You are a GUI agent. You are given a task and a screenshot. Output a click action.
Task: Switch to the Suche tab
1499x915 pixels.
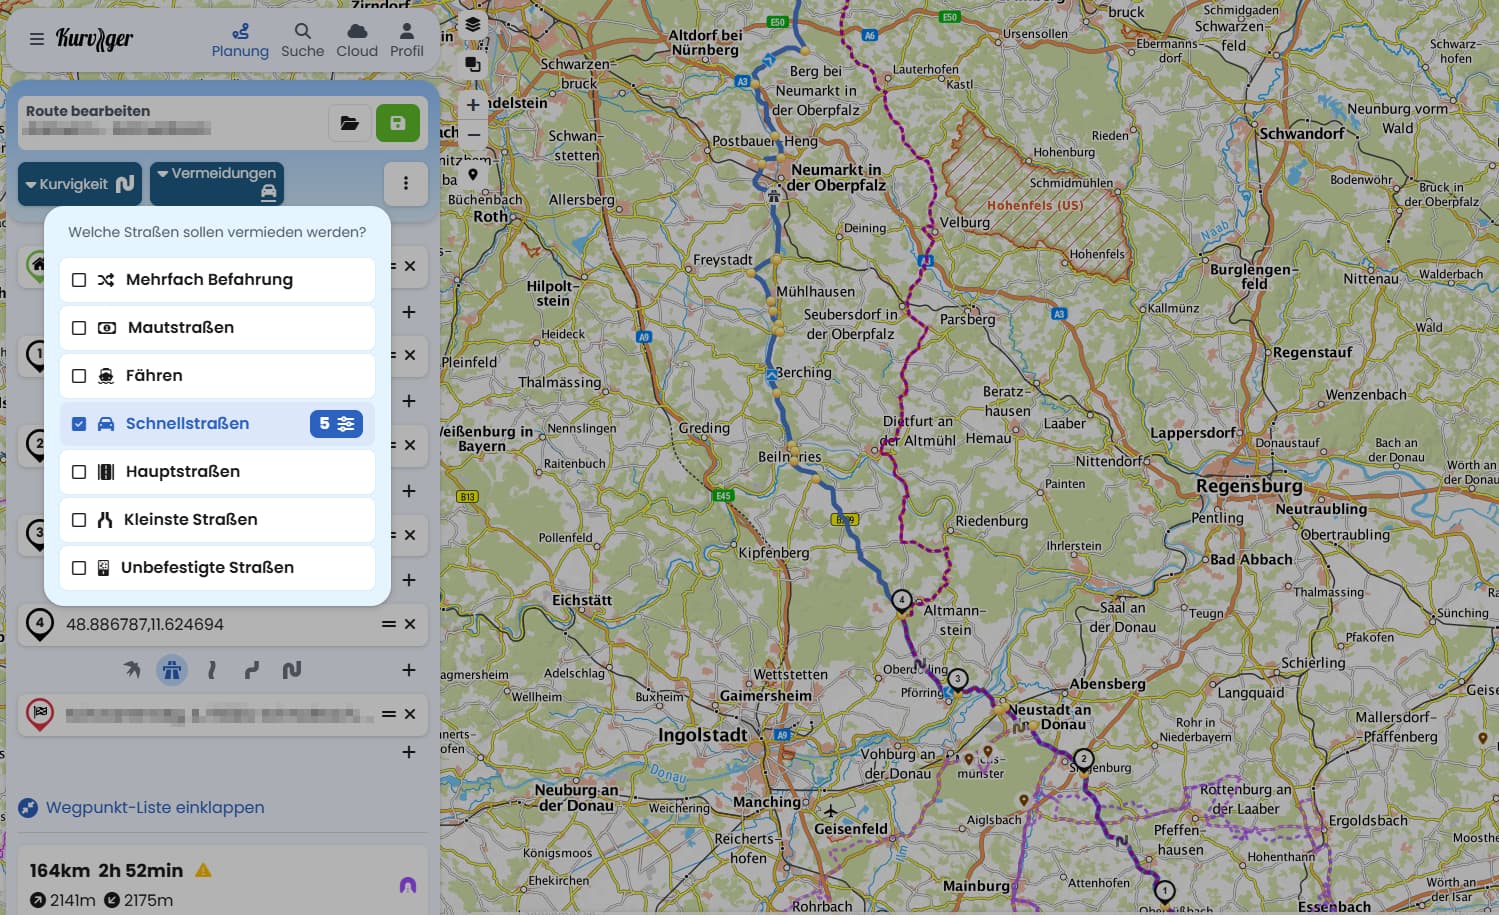(x=302, y=40)
